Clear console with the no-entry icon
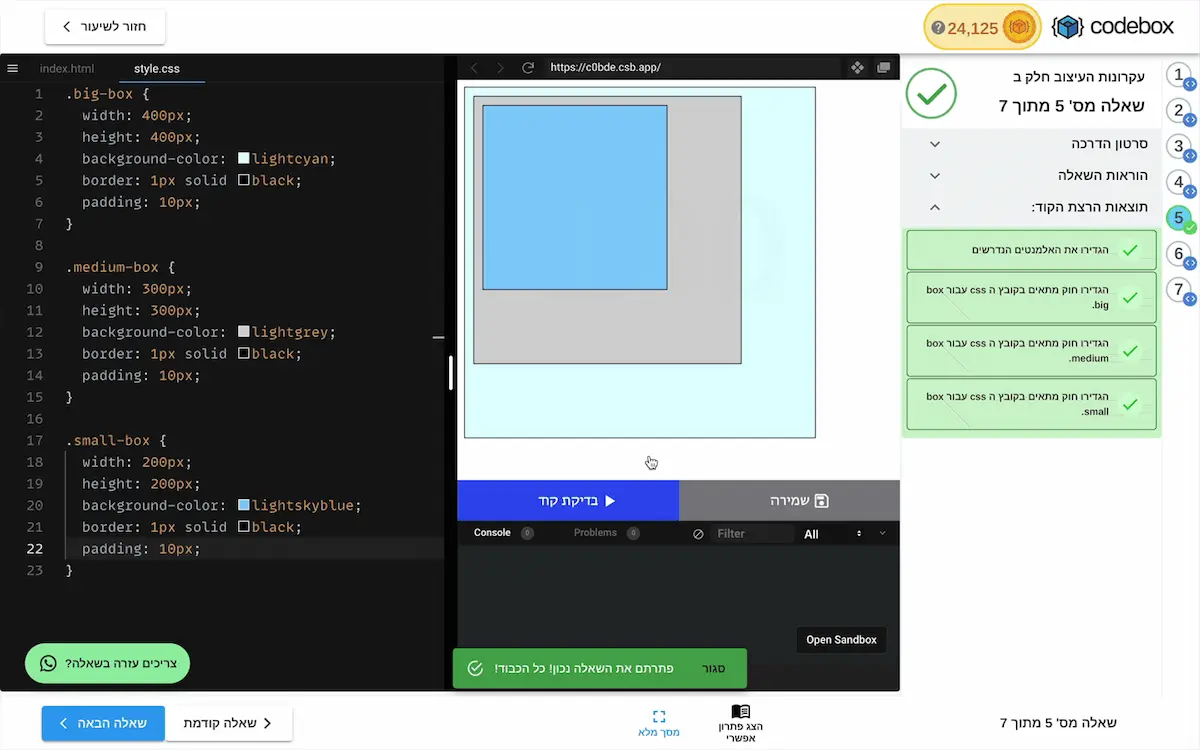Image resolution: width=1200 pixels, height=750 pixels. (x=699, y=534)
